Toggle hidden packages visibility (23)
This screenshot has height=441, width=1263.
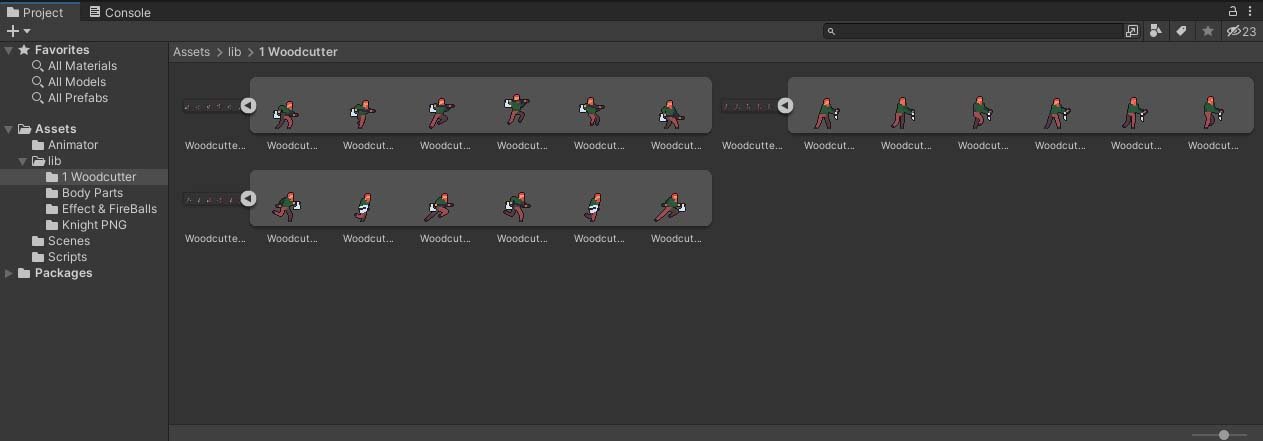tap(1241, 31)
